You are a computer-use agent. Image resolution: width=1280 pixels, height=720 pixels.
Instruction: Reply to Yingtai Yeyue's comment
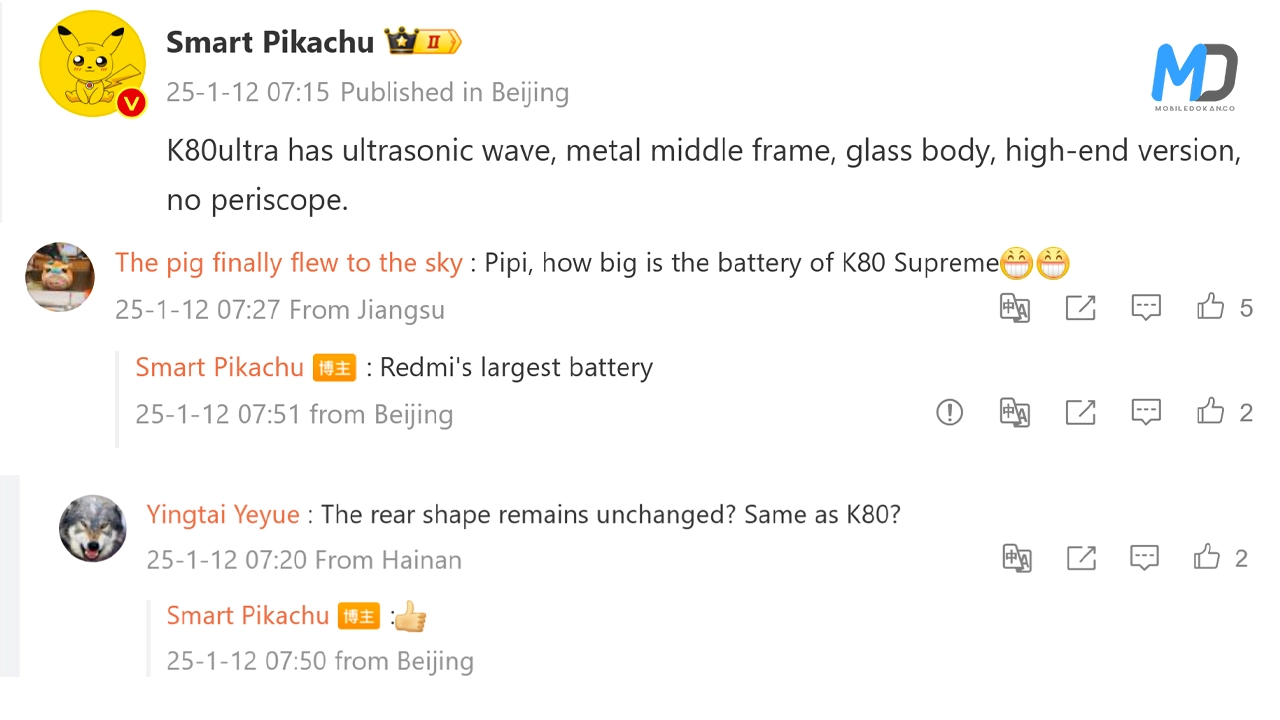coord(1144,558)
